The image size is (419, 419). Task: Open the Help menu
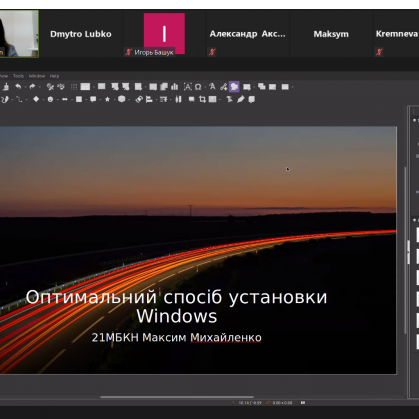(54, 76)
